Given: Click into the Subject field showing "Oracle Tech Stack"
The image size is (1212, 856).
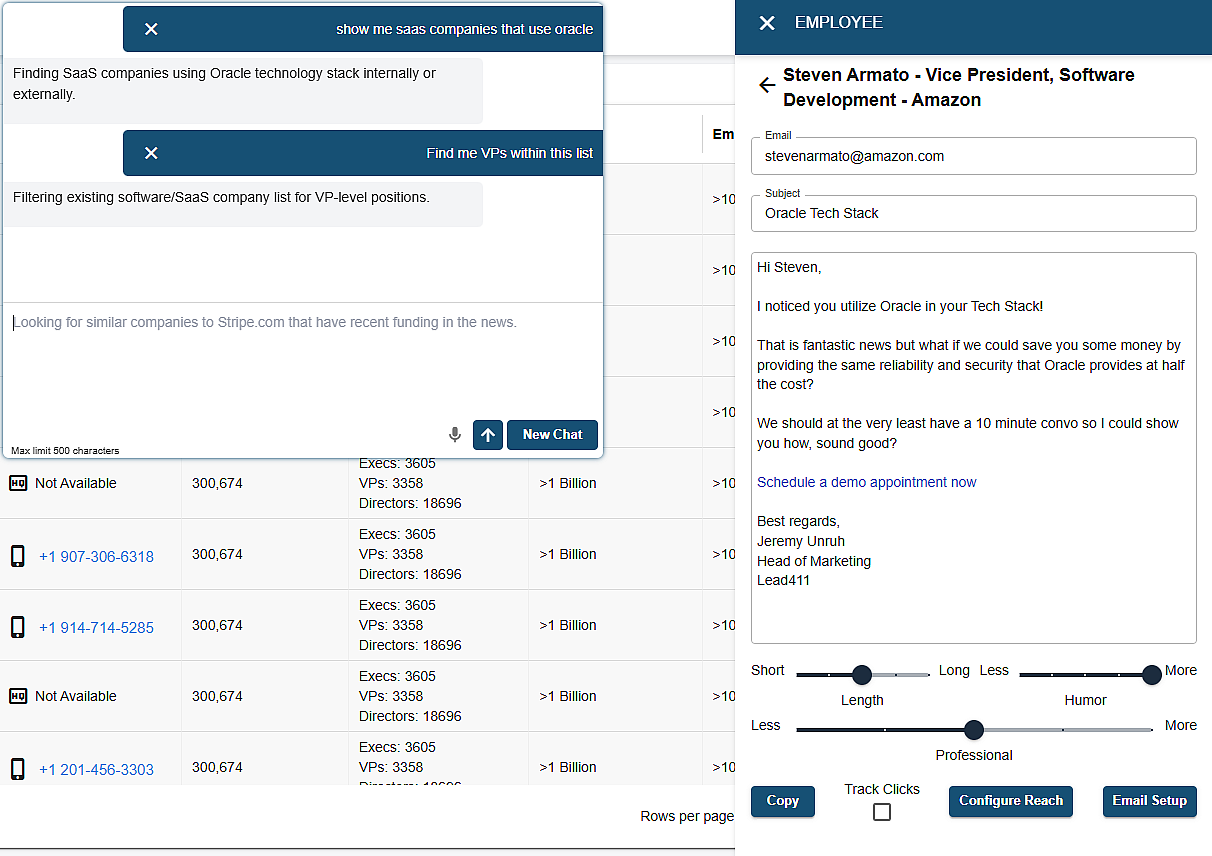Looking at the screenshot, I should click(x=973, y=213).
